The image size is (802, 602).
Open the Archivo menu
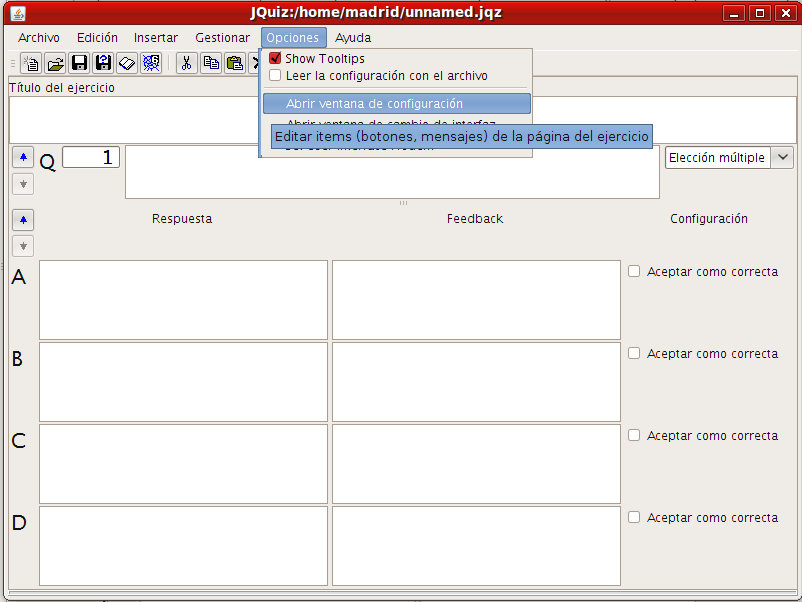[x=39, y=38]
